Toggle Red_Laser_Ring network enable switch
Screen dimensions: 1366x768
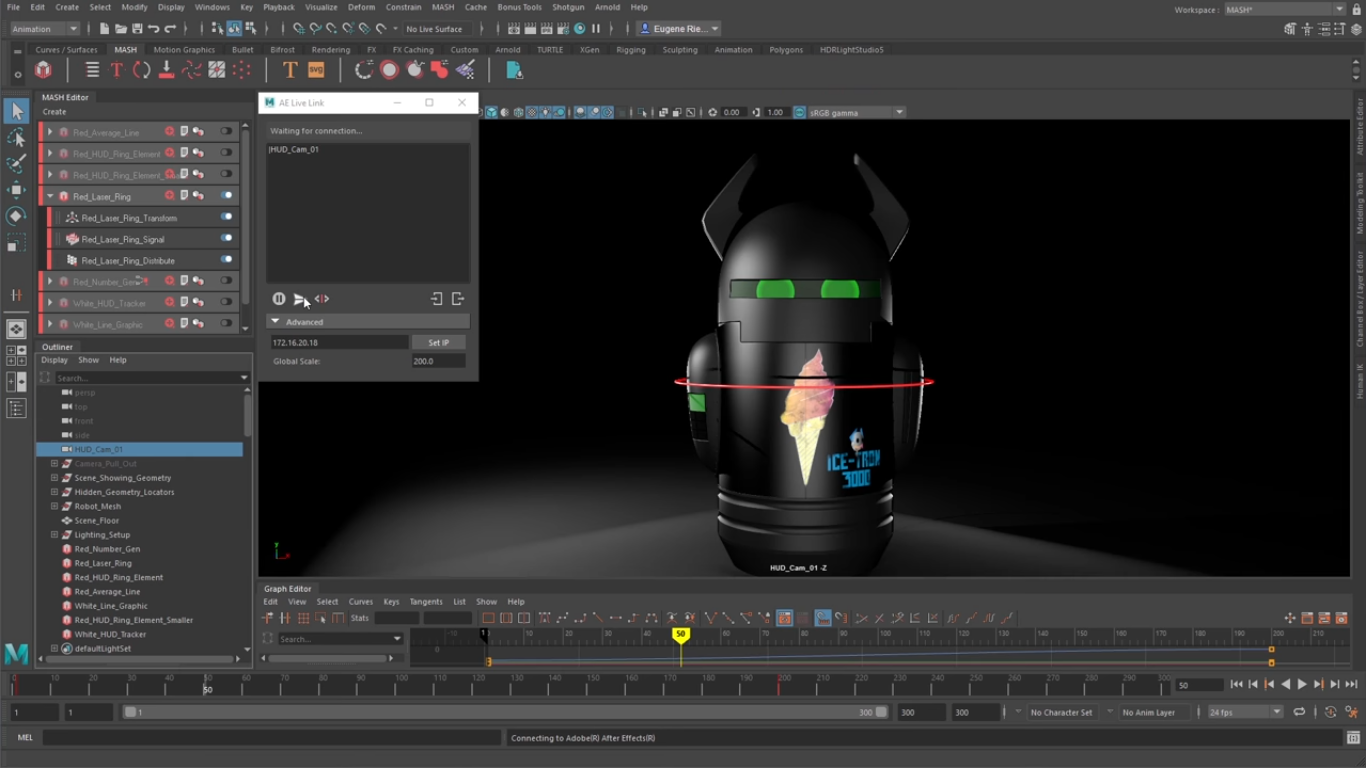click(x=227, y=196)
